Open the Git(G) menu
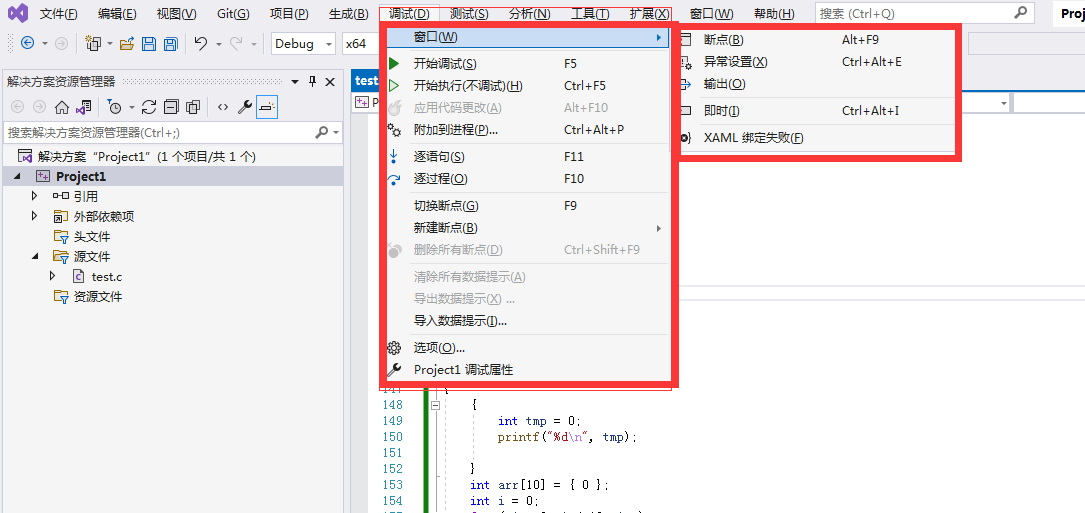Image resolution: width=1085 pixels, height=513 pixels. 233,14
